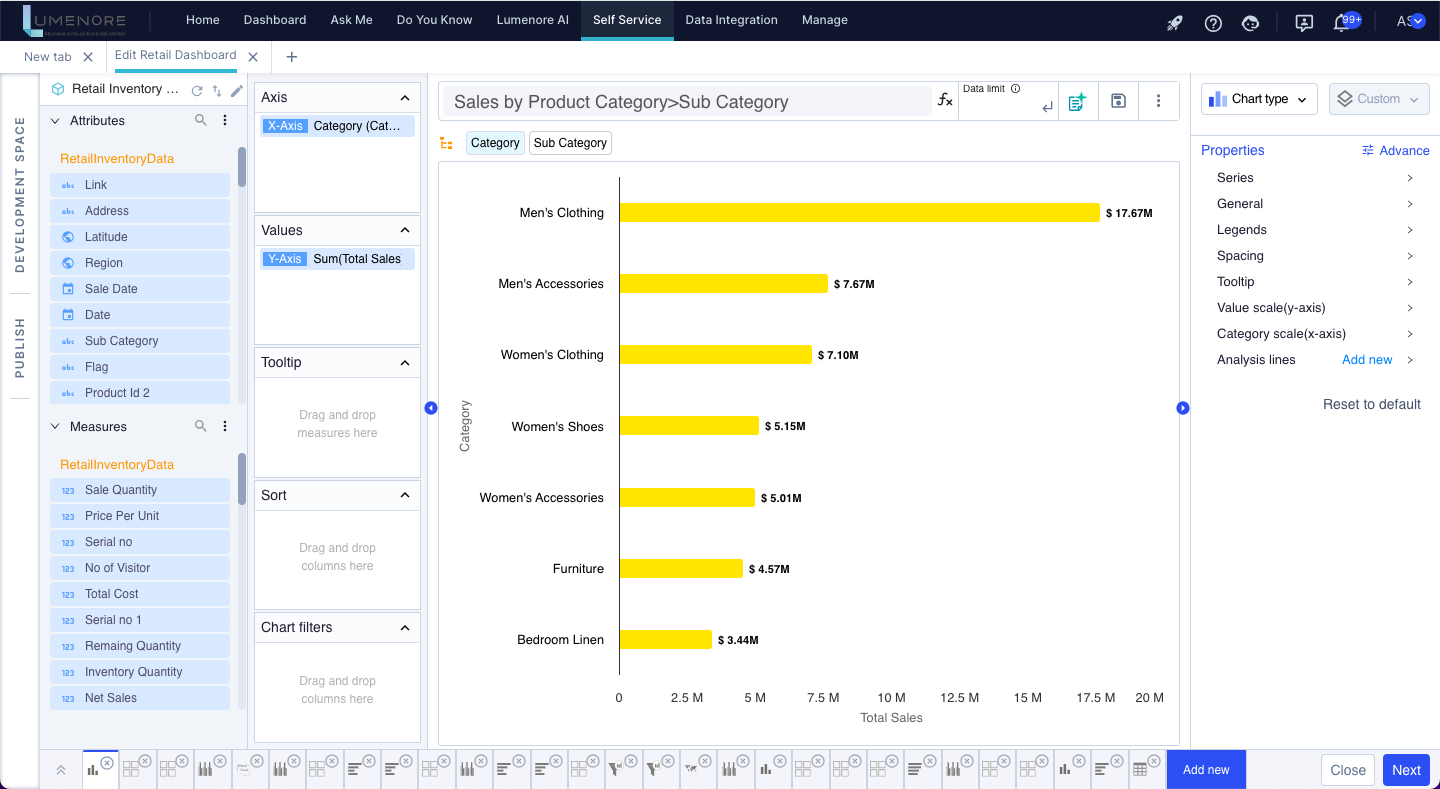This screenshot has height=789, width=1440.
Task: Collapse the left panel with blue arrow
Action: coord(431,408)
